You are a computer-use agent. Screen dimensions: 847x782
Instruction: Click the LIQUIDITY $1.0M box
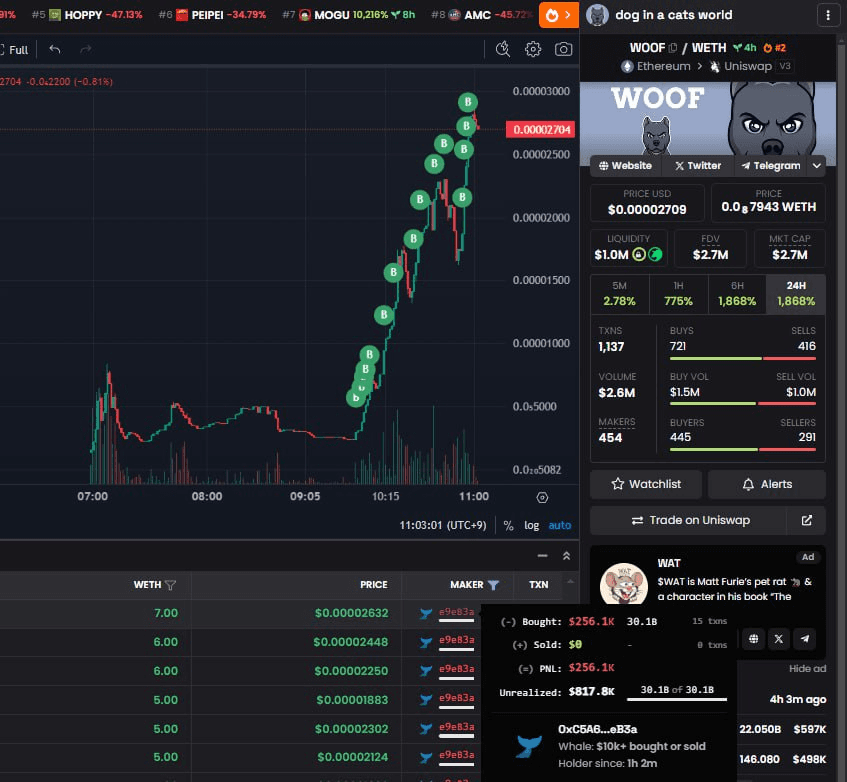click(x=629, y=248)
